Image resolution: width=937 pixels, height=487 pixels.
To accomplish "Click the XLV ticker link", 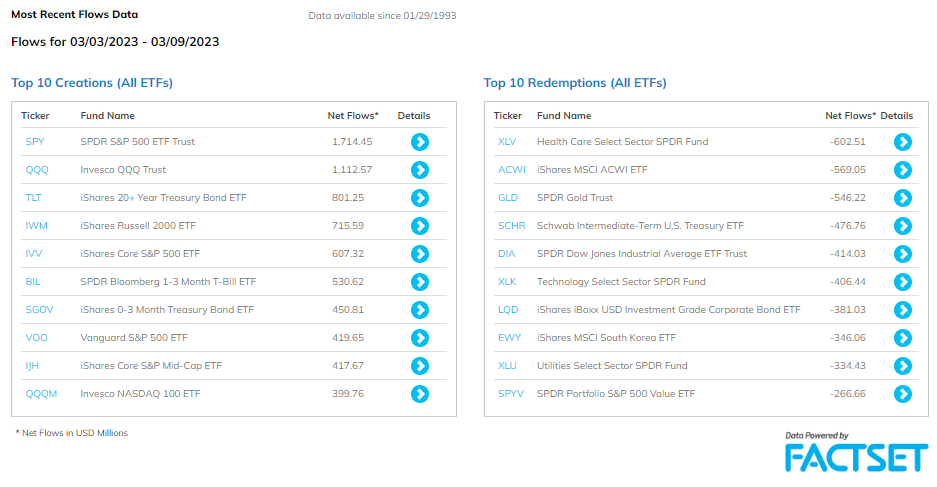I will [x=507, y=142].
